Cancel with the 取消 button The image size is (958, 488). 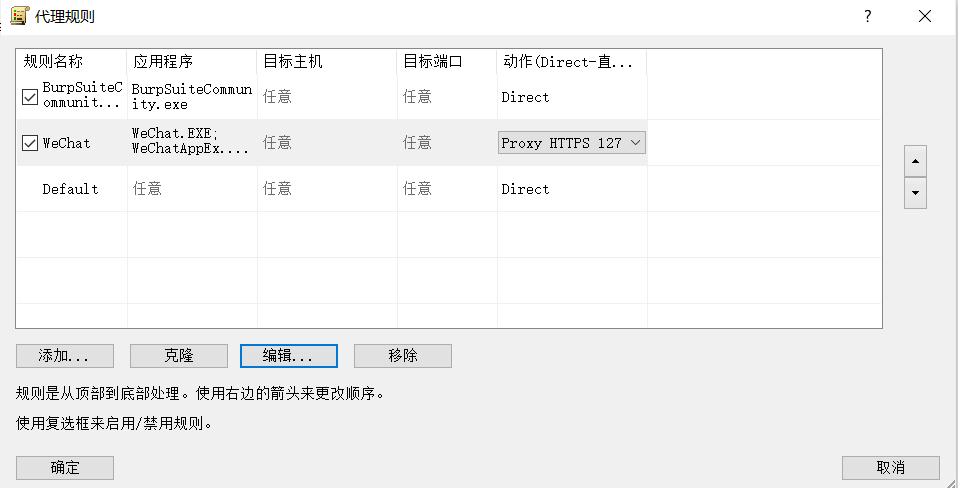click(891, 468)
